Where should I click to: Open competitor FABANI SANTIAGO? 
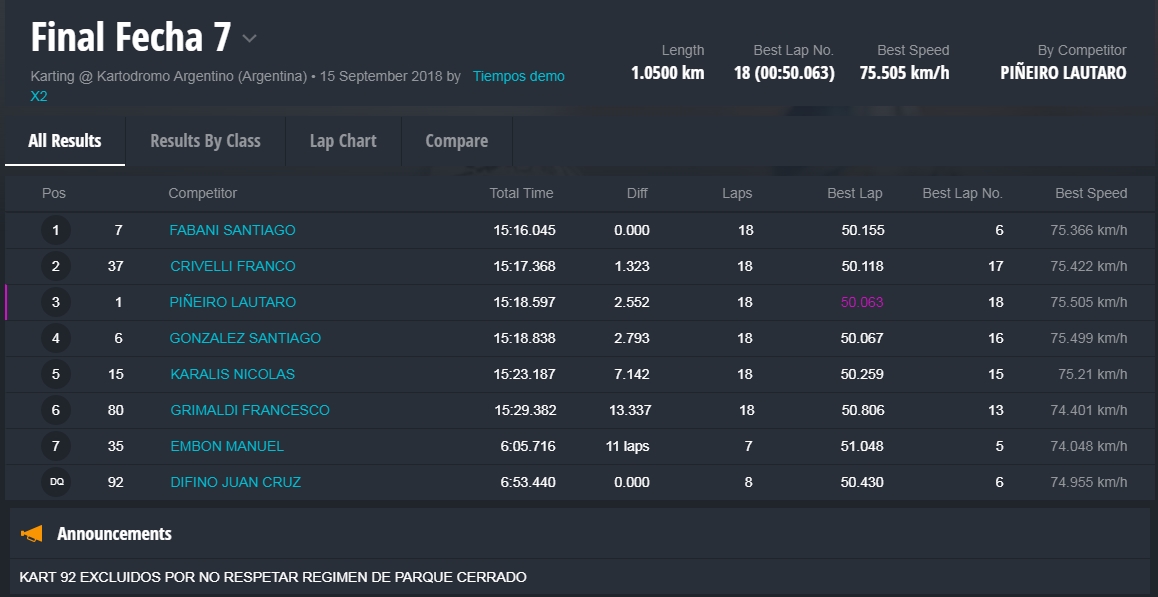pos(232,230)
